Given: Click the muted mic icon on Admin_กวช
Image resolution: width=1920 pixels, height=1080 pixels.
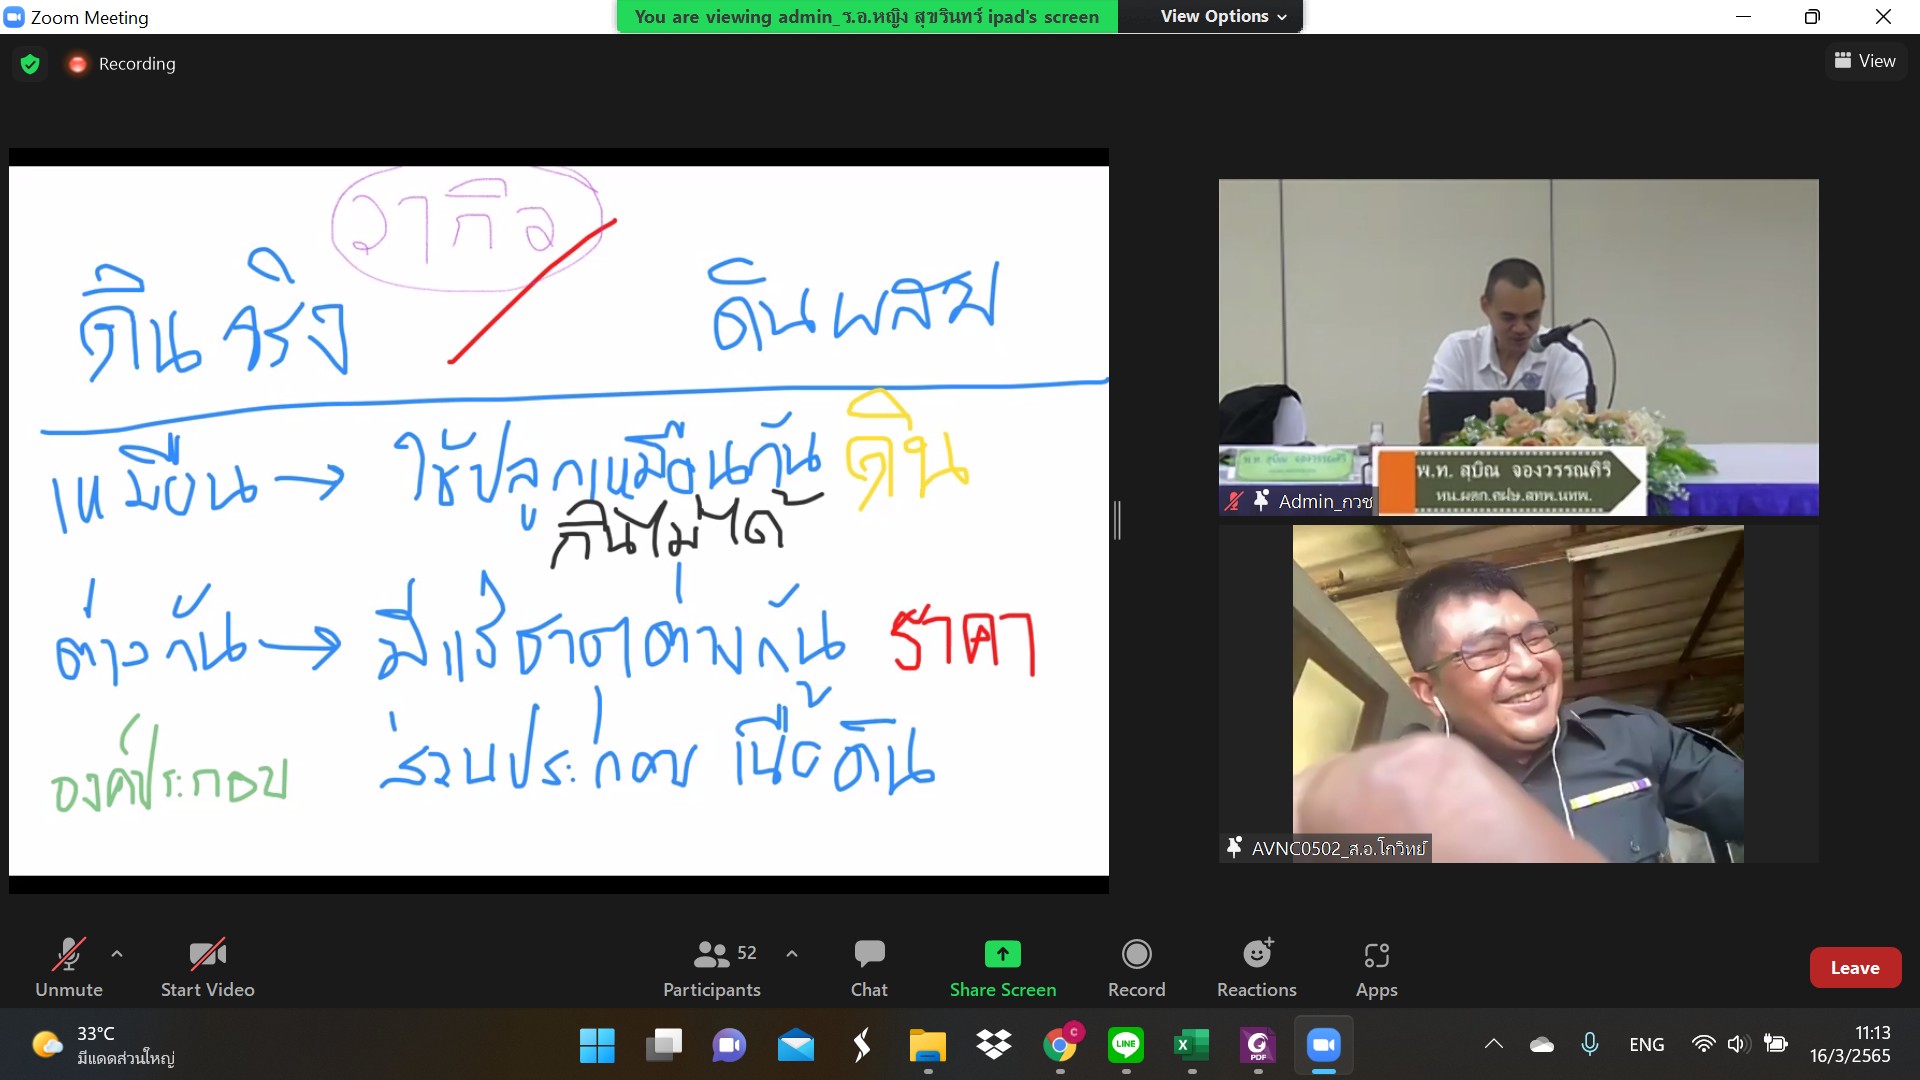Looking at the screenshot, I should click(1234, 501).
